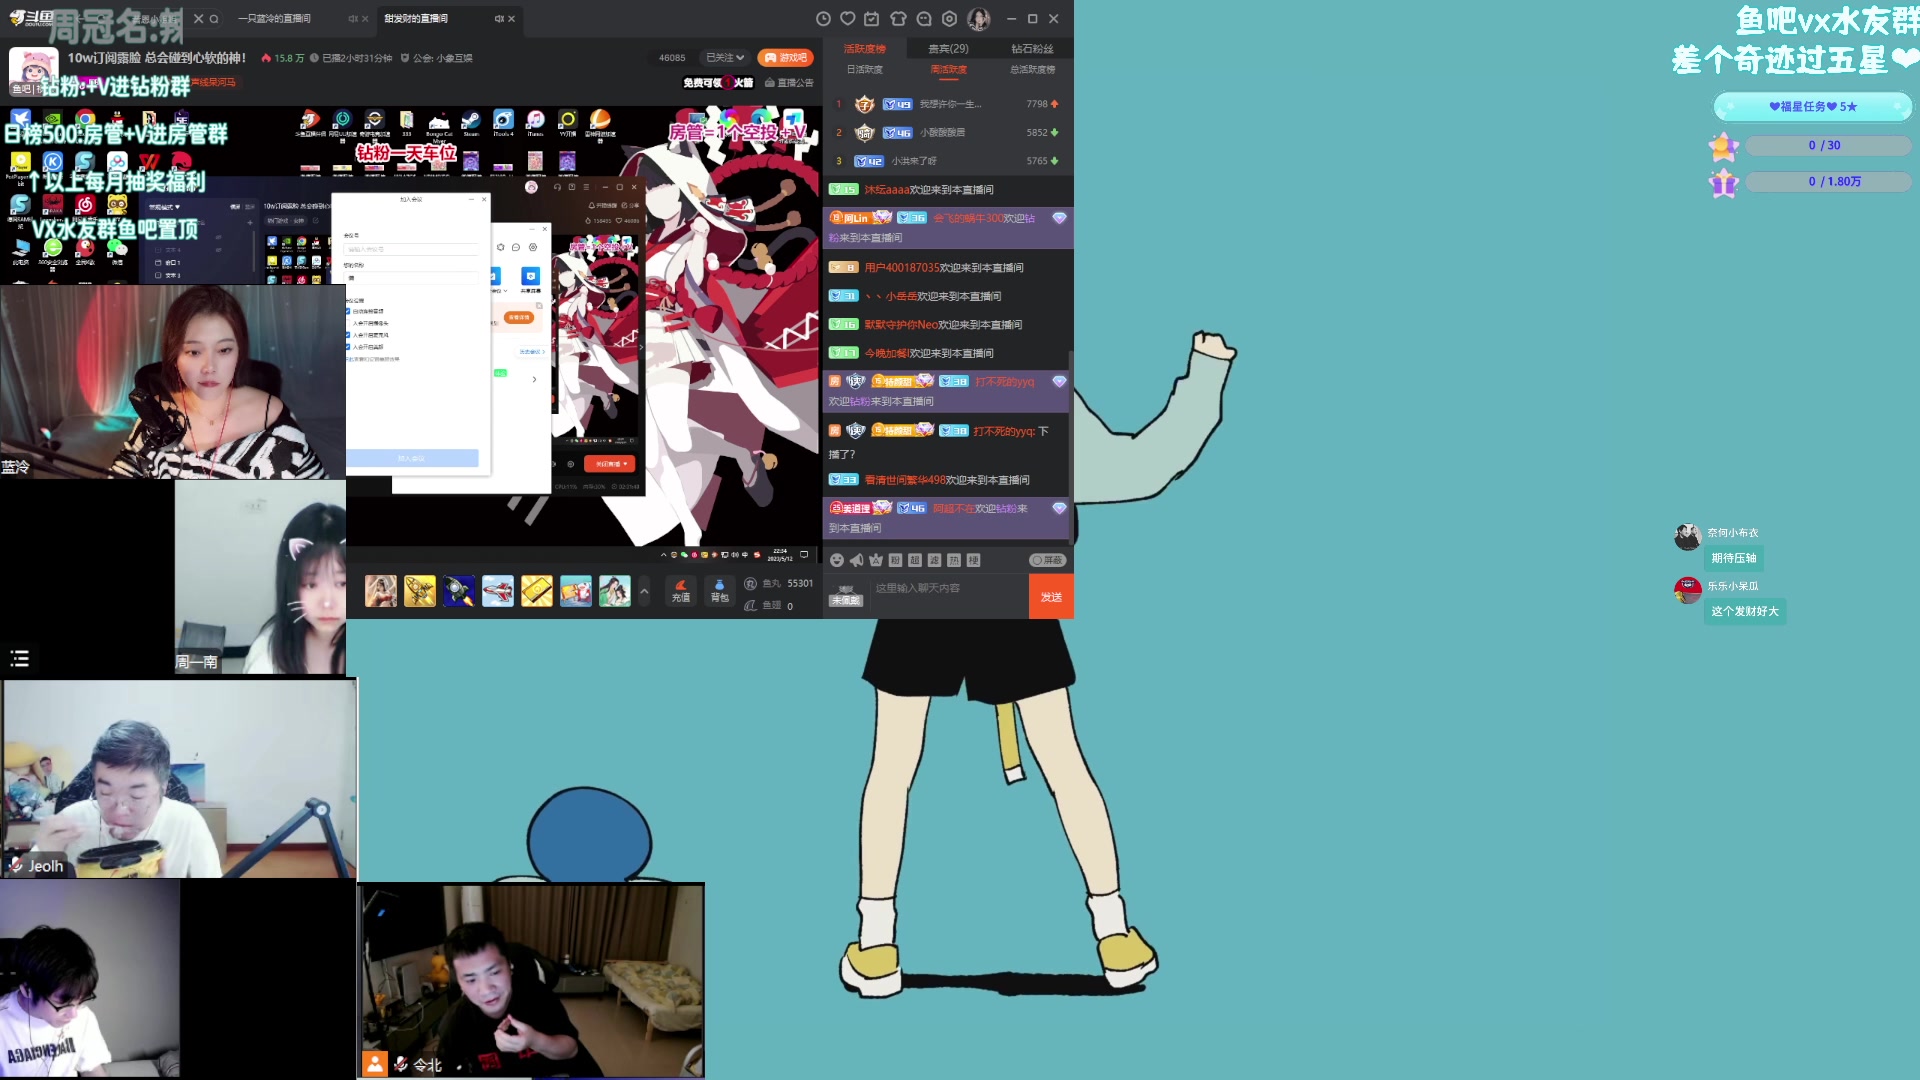
Task: Mute the 甜发财的直播间 tab sound
Action: [499, 18]
